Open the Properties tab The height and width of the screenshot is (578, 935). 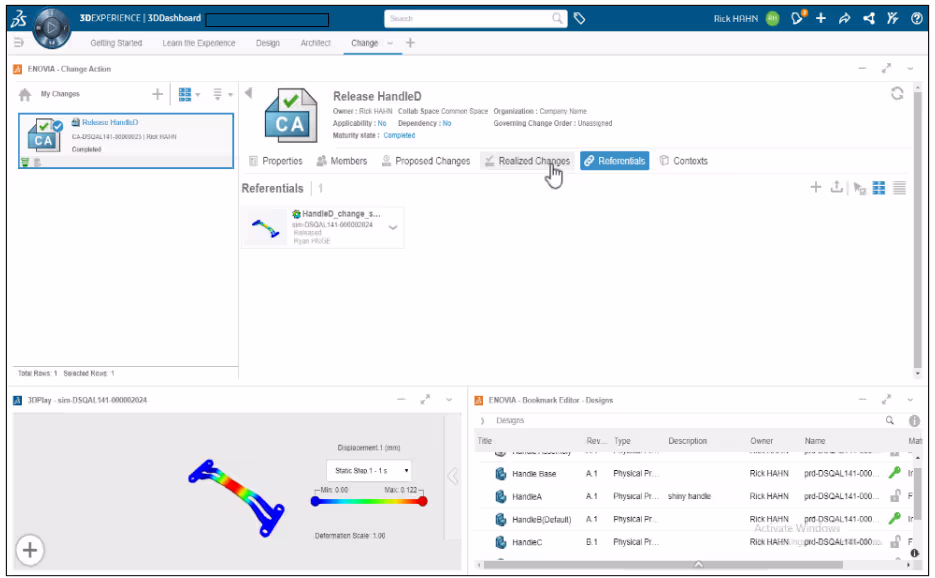(275, 161)
